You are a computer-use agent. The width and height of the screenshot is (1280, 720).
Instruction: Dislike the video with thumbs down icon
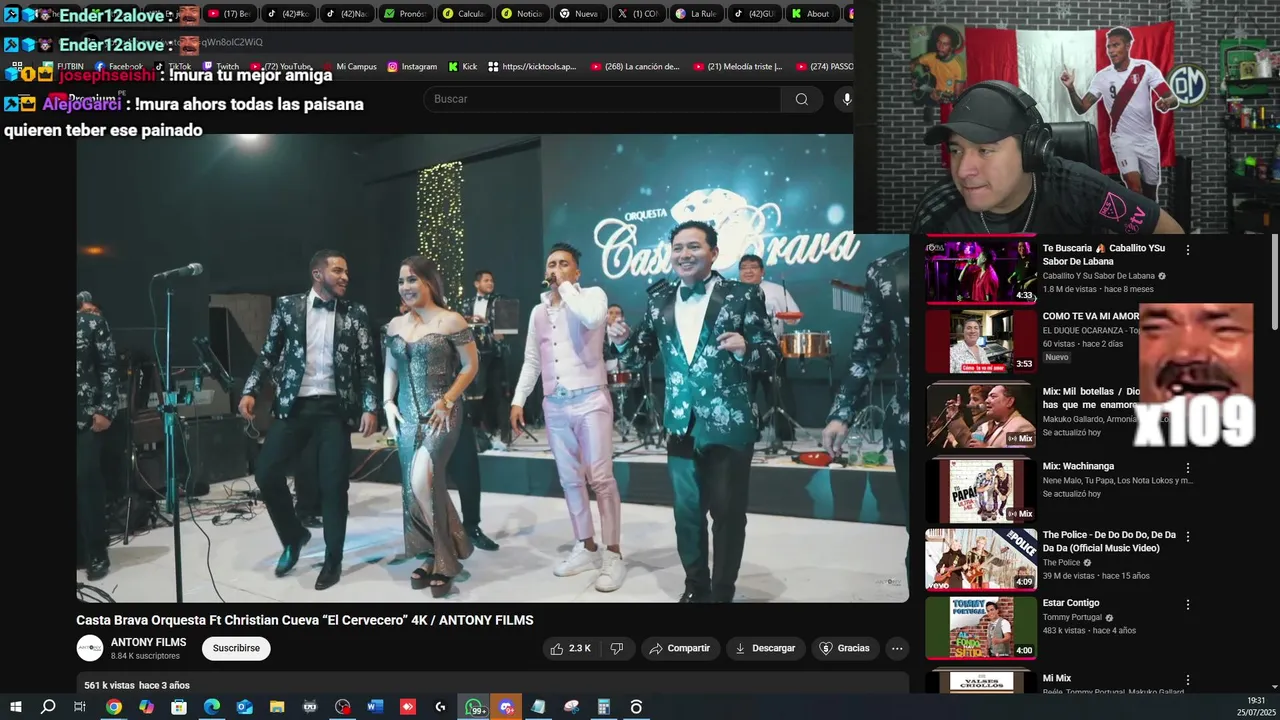tap(617, 648)
